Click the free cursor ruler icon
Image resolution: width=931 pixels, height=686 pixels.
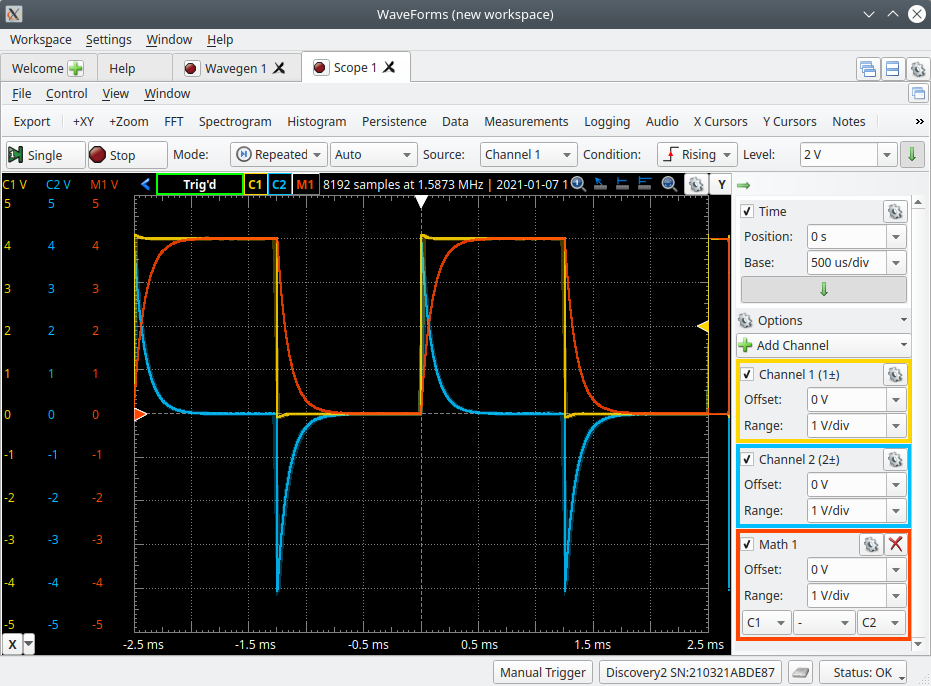tap(600, 184)
